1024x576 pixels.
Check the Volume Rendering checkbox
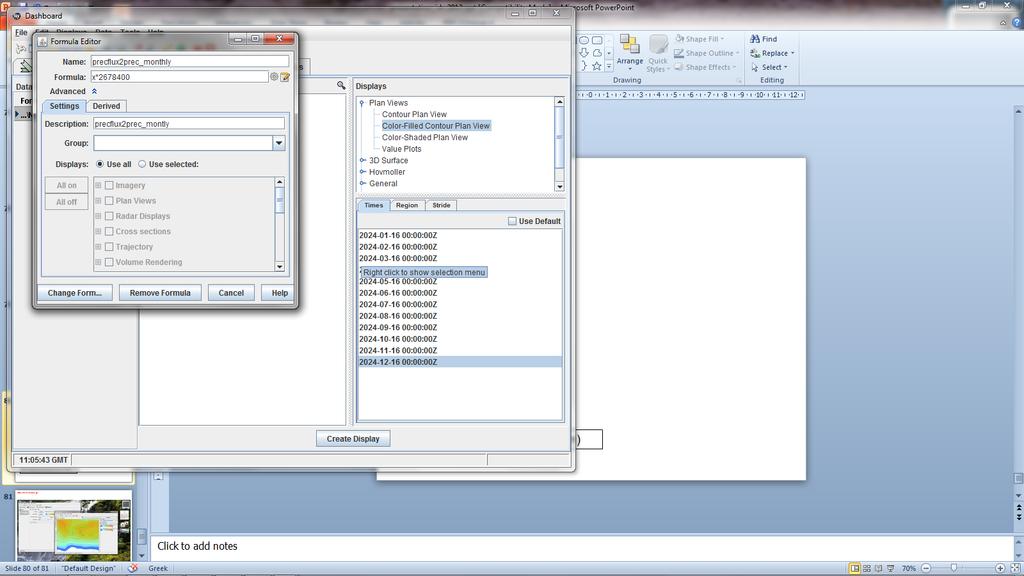109,262
